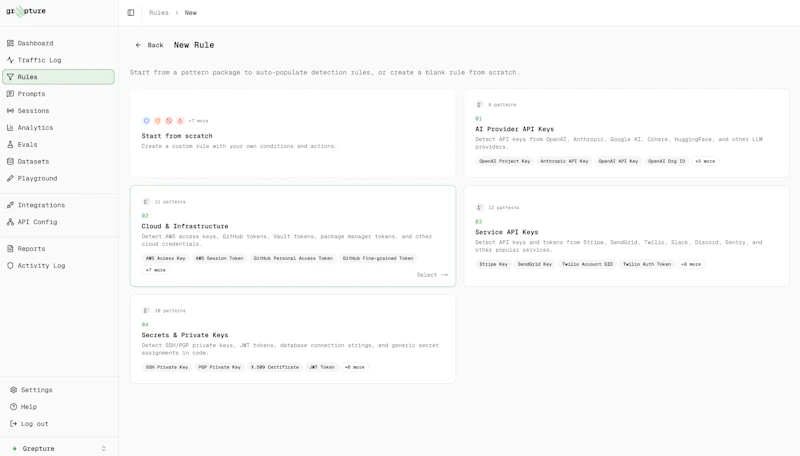Click the Rules breadcrumb link
This screenshot has height=456, width=800.
[x=159, y=13]
